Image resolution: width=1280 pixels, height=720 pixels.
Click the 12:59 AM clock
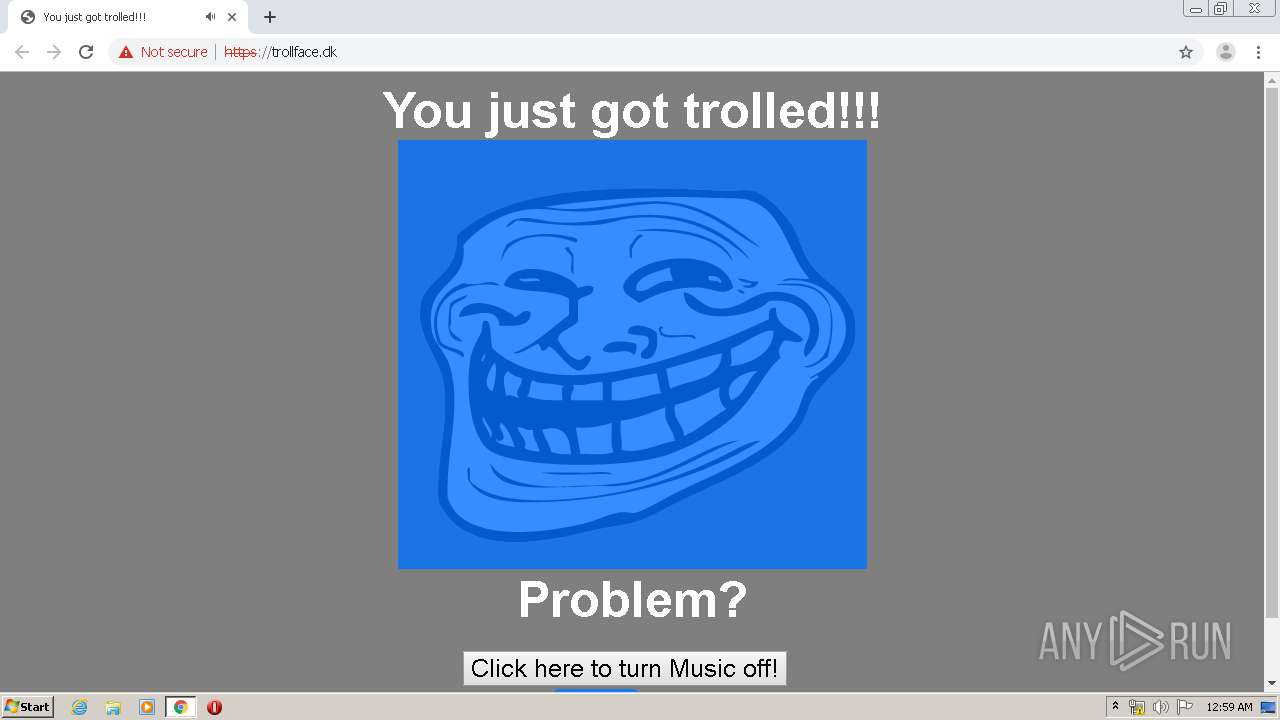[1229, 707]
